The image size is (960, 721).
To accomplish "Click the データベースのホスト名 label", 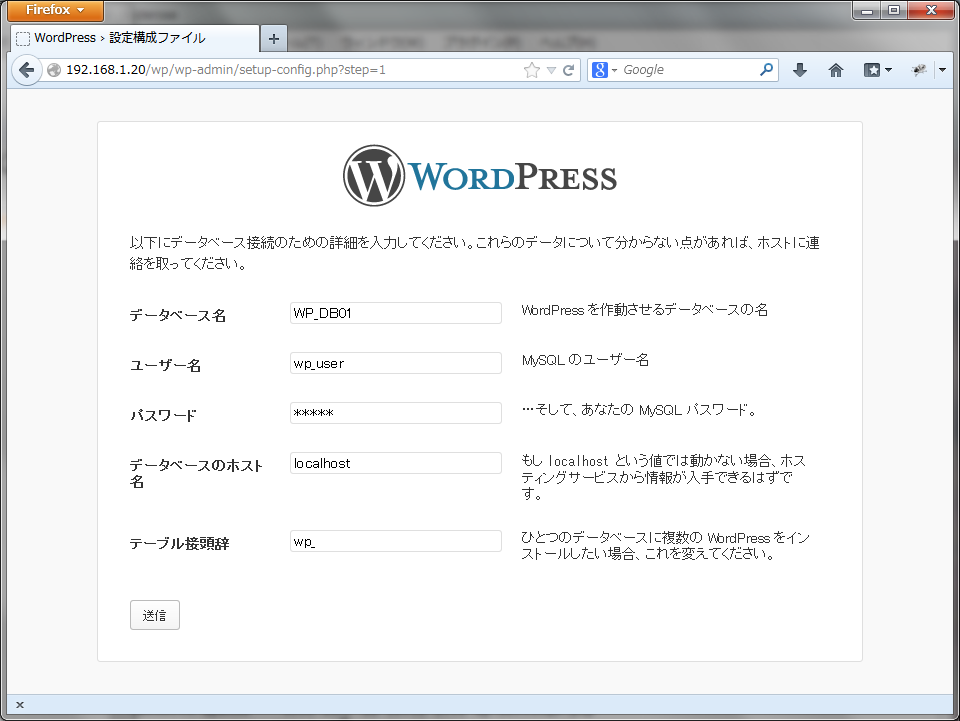I will click(196, 474).
